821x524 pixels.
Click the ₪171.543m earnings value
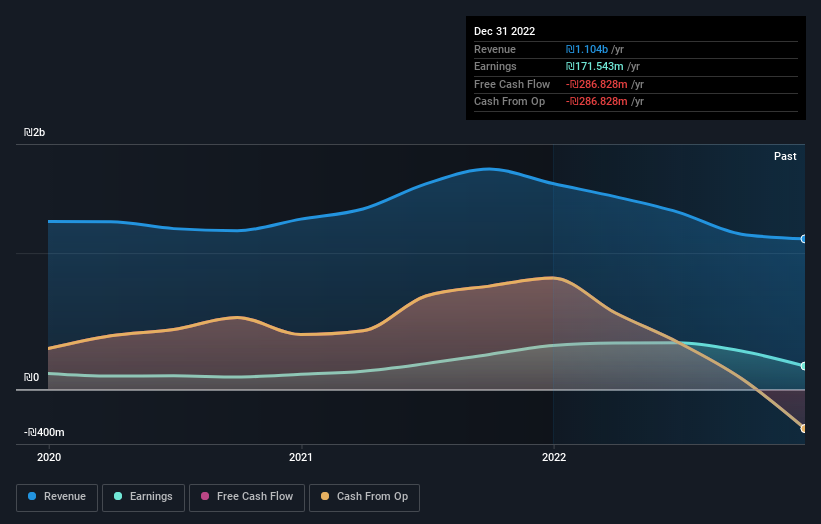(x=594, y=66)
